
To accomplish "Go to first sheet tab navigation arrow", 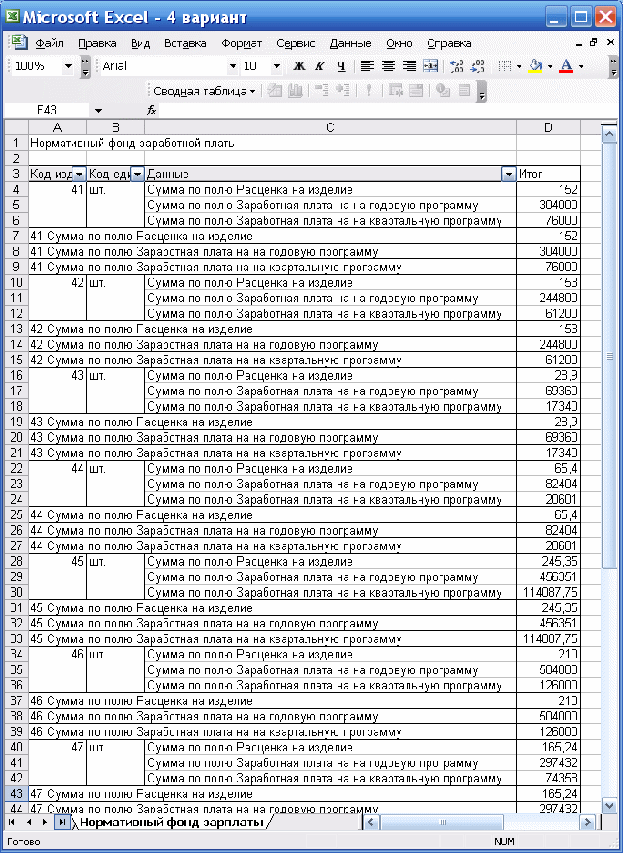I will coord(12,822).
